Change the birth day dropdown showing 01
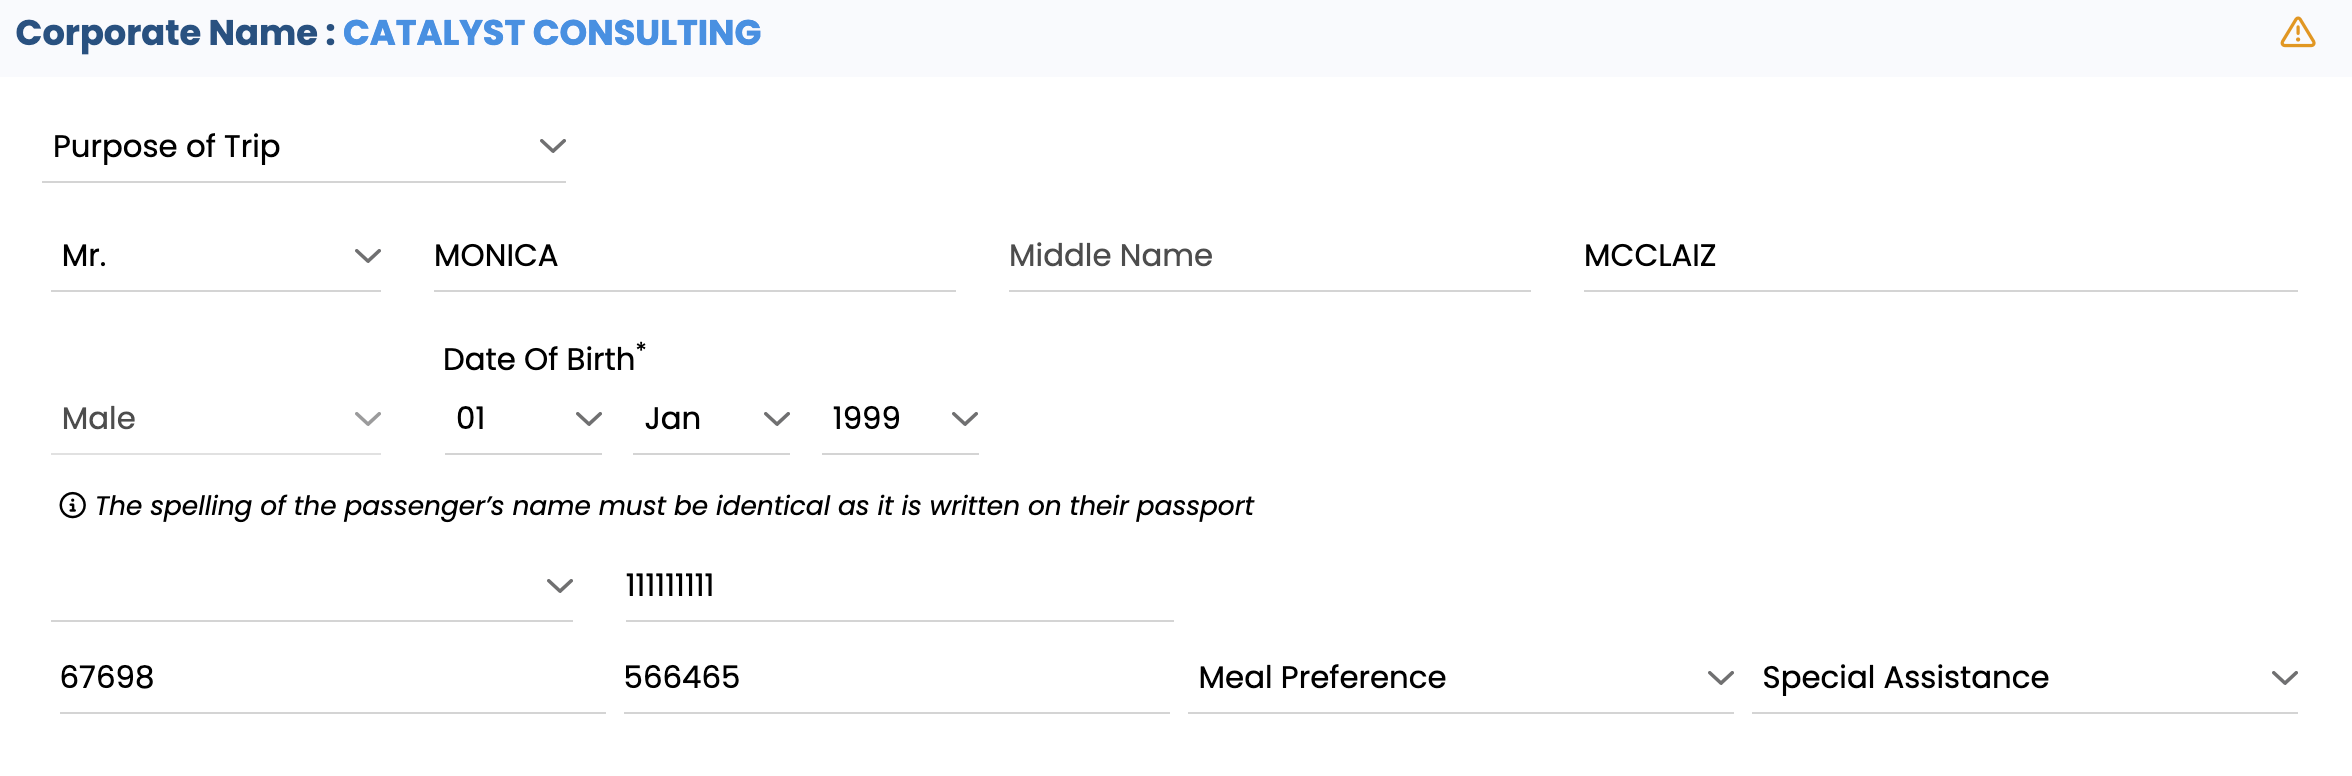The height and width of the screenshot is (776, 2352). click(523, 419)
